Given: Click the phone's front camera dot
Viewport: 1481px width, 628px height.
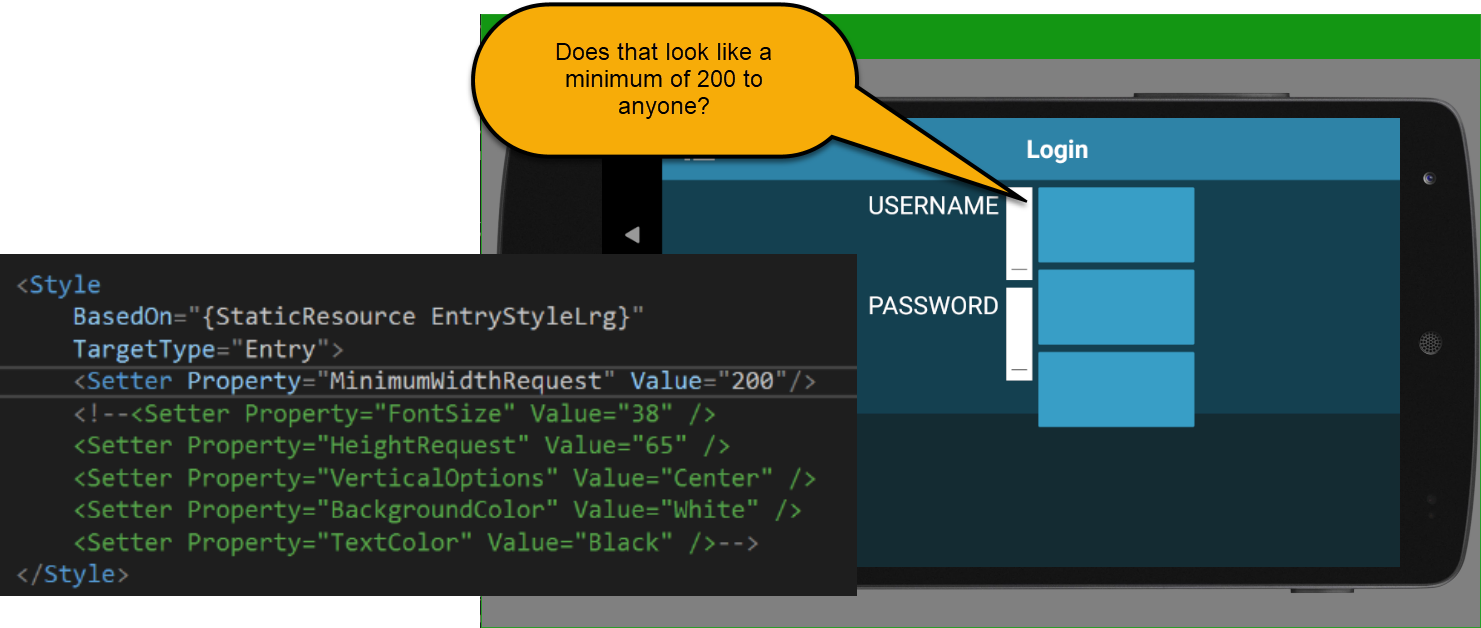Looking at the screenshot, I should pyautogui.click(x=1428, y=178).
